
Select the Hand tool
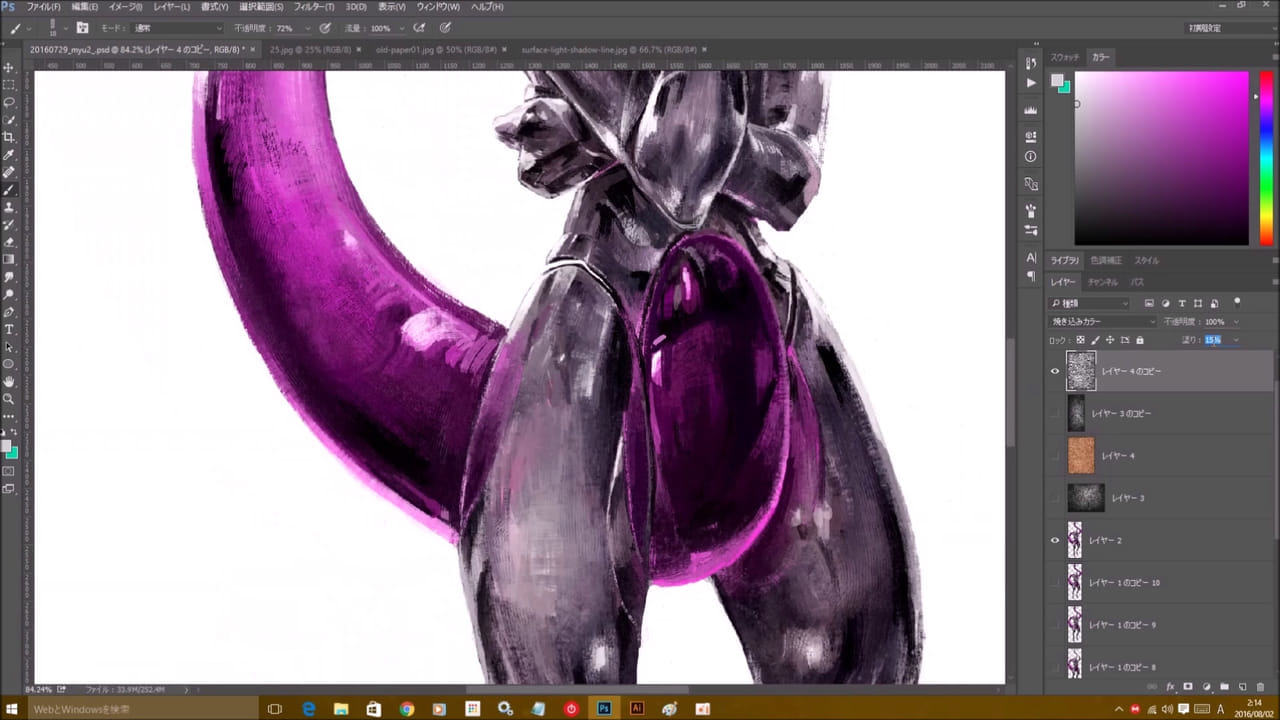(9, 381)
